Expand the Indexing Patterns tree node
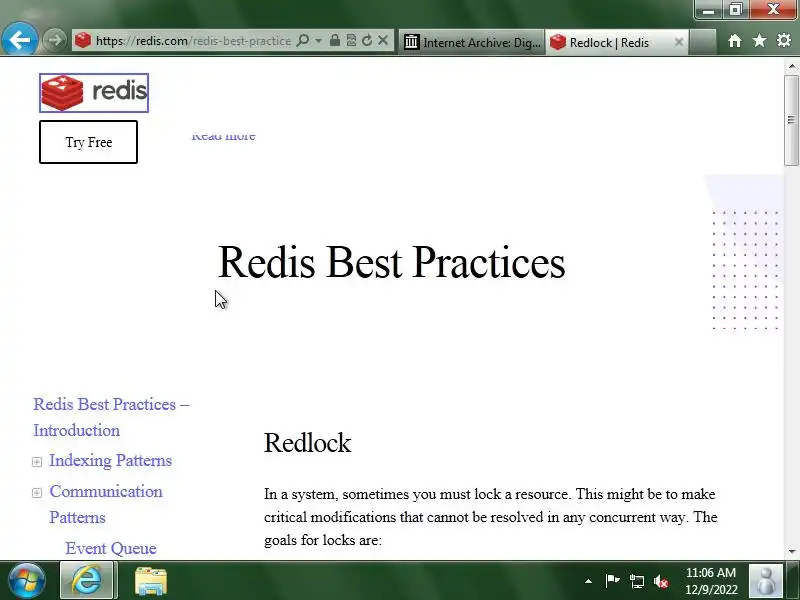This screenshot has height=600, width=800. point(37,462)
